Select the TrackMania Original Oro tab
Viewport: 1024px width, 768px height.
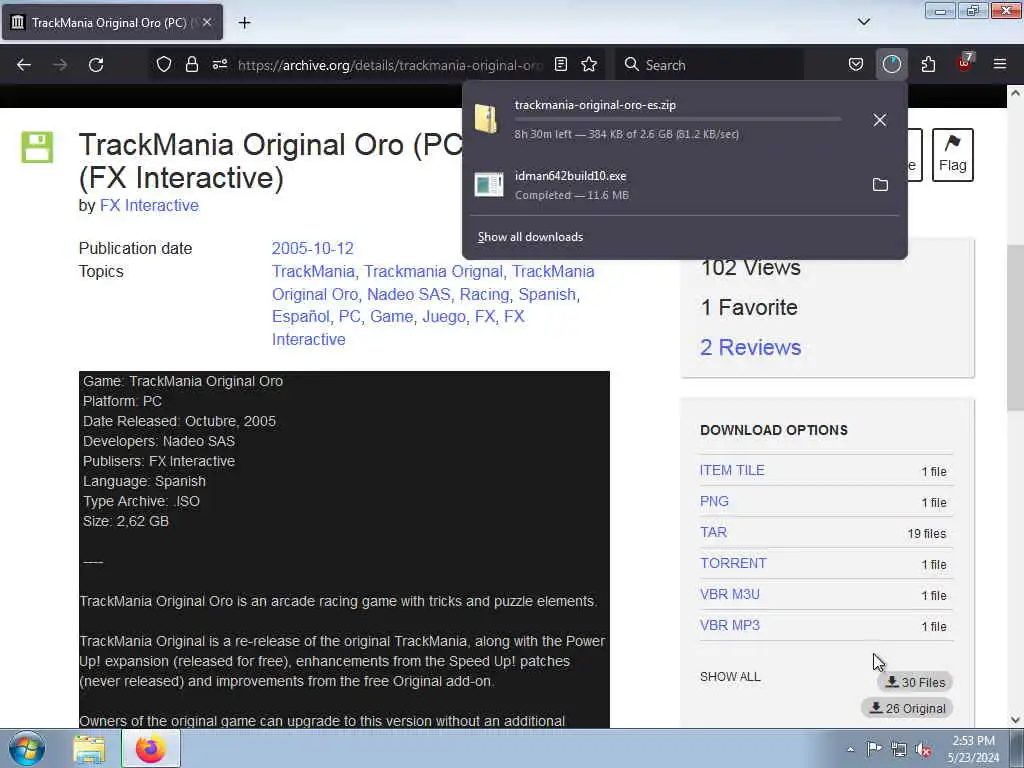click(112, 22)
